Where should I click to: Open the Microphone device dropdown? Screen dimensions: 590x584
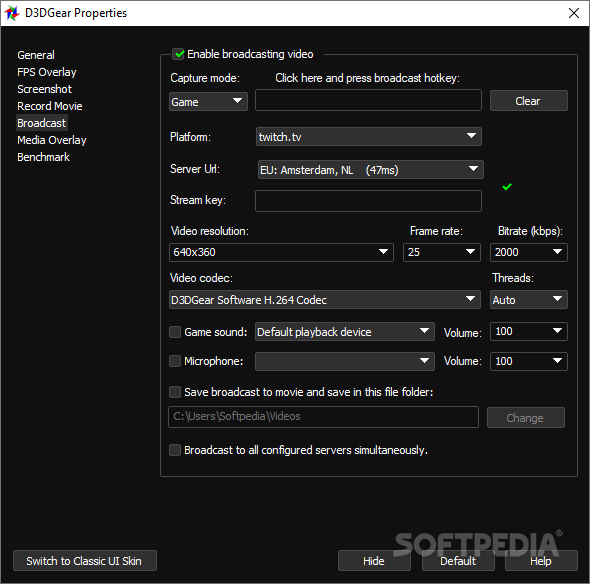coord(345,361)
